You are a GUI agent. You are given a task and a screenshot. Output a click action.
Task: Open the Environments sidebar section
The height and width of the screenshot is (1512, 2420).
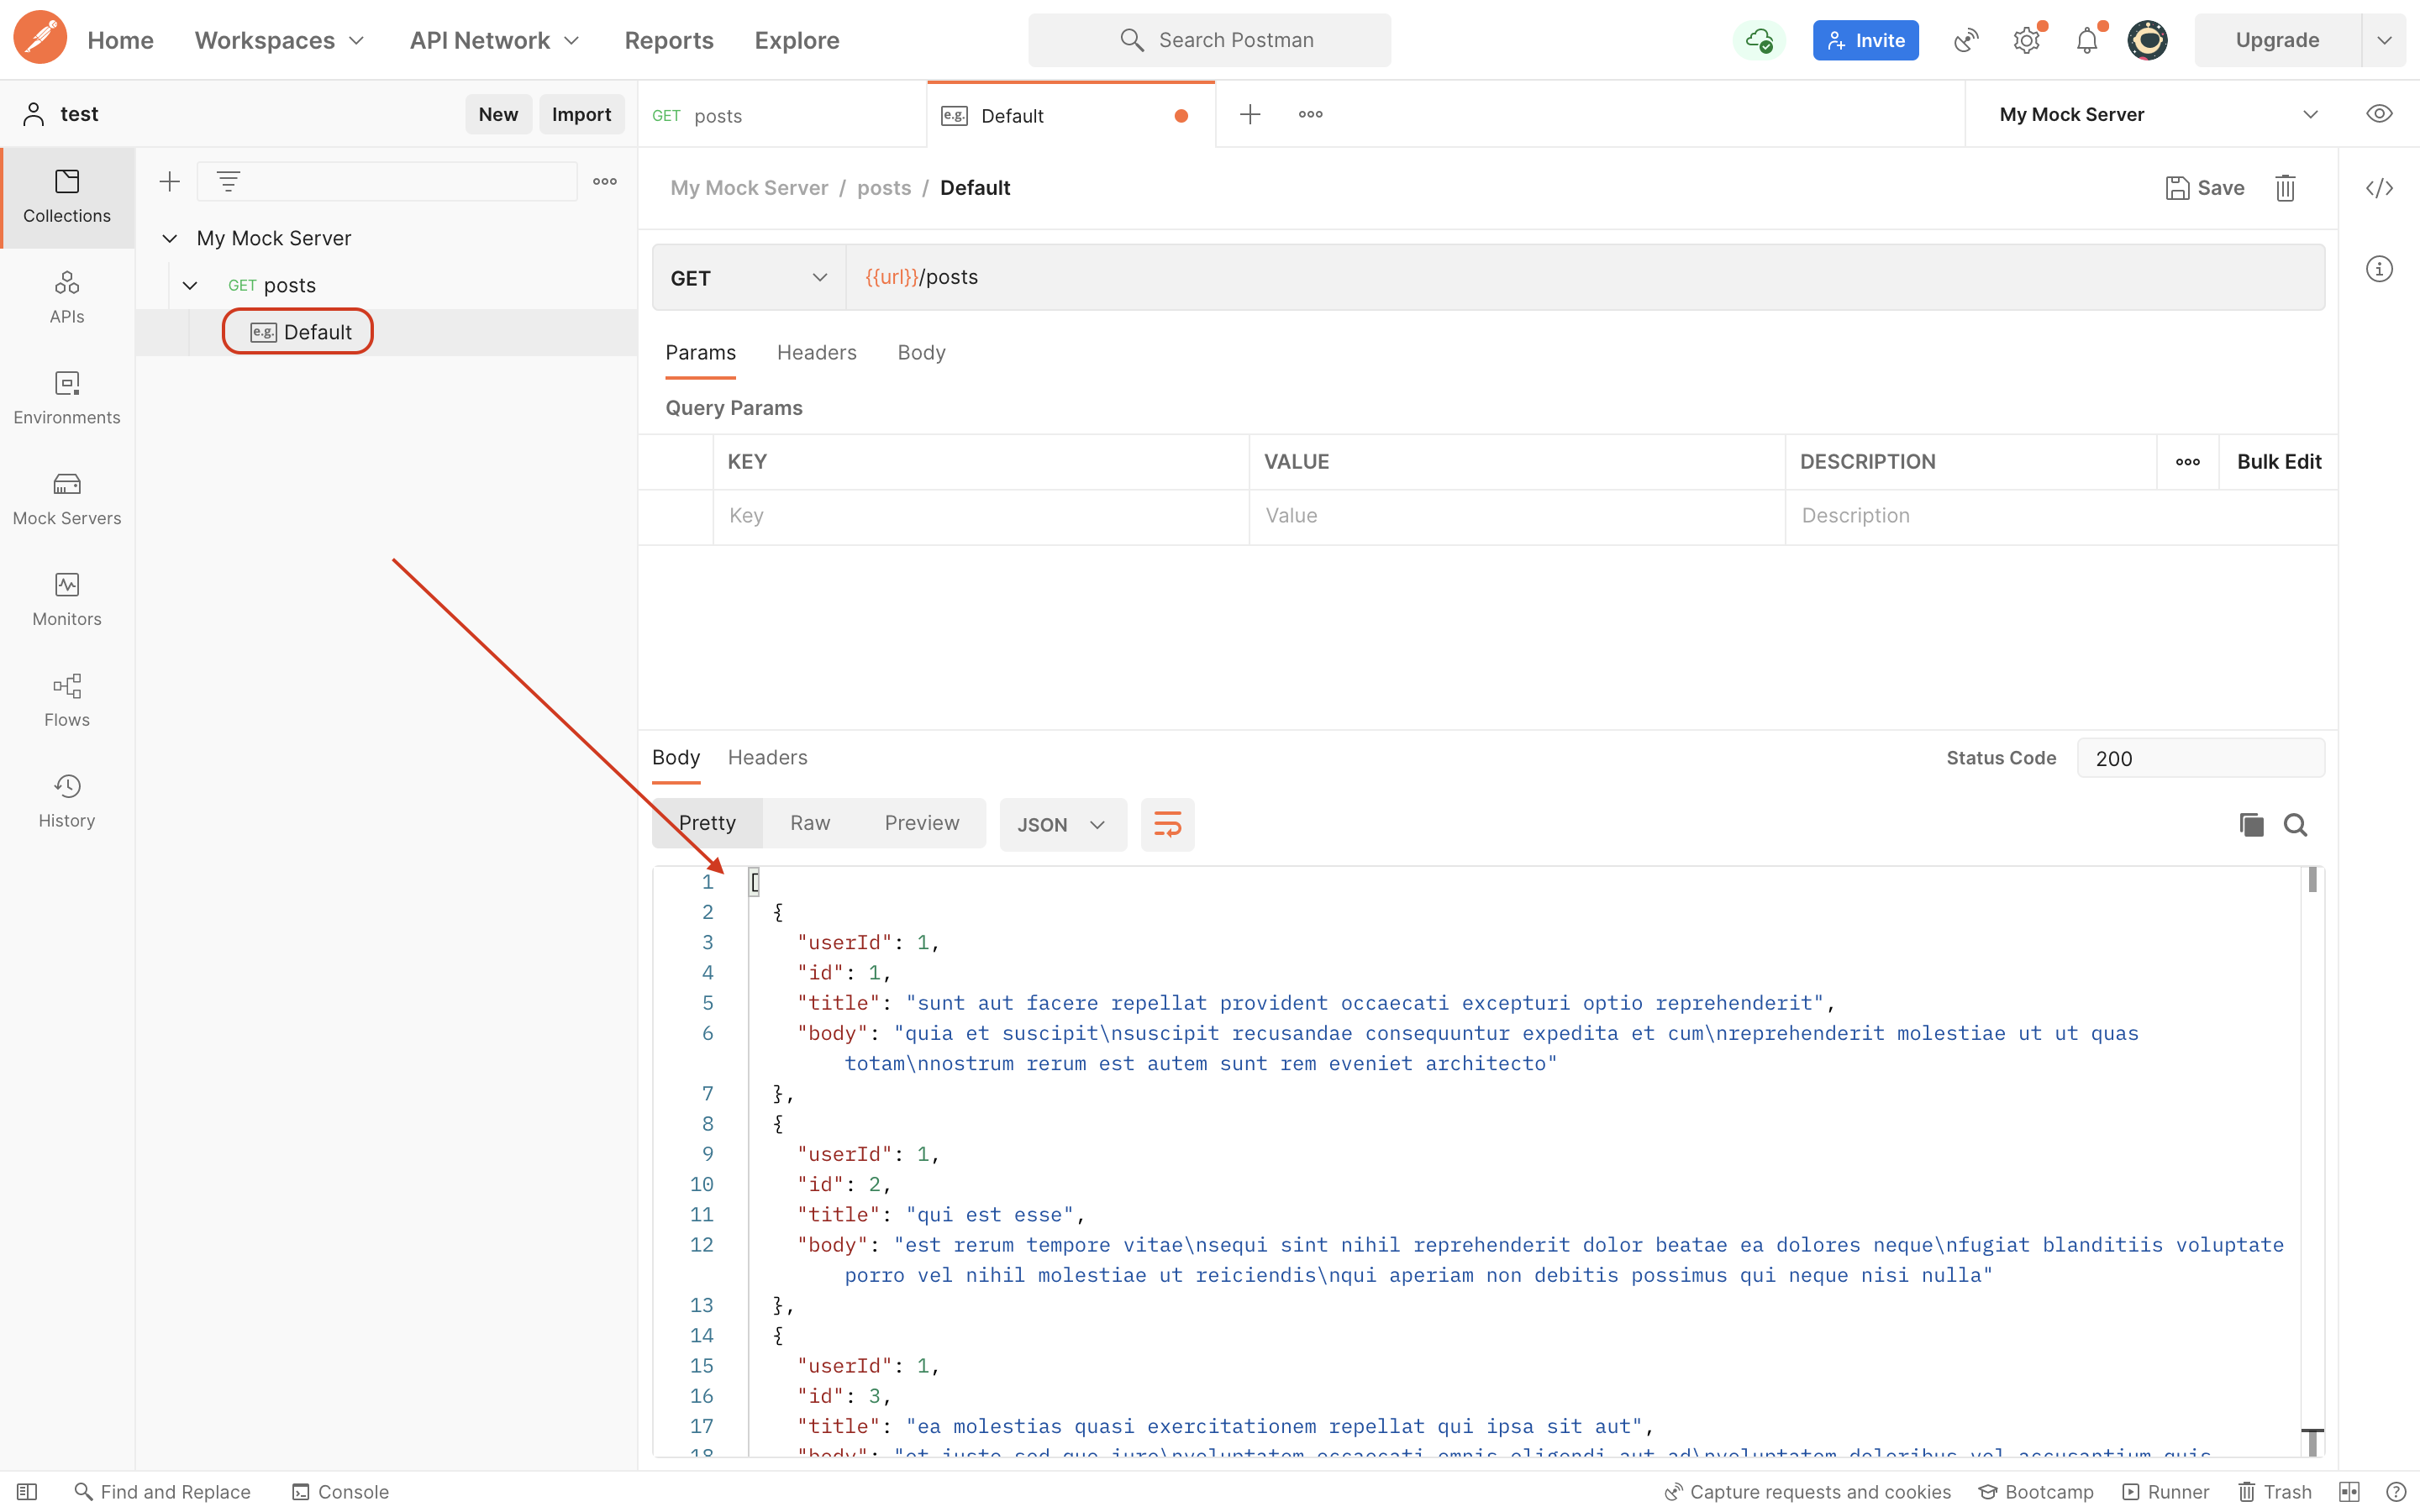[67, 397]
